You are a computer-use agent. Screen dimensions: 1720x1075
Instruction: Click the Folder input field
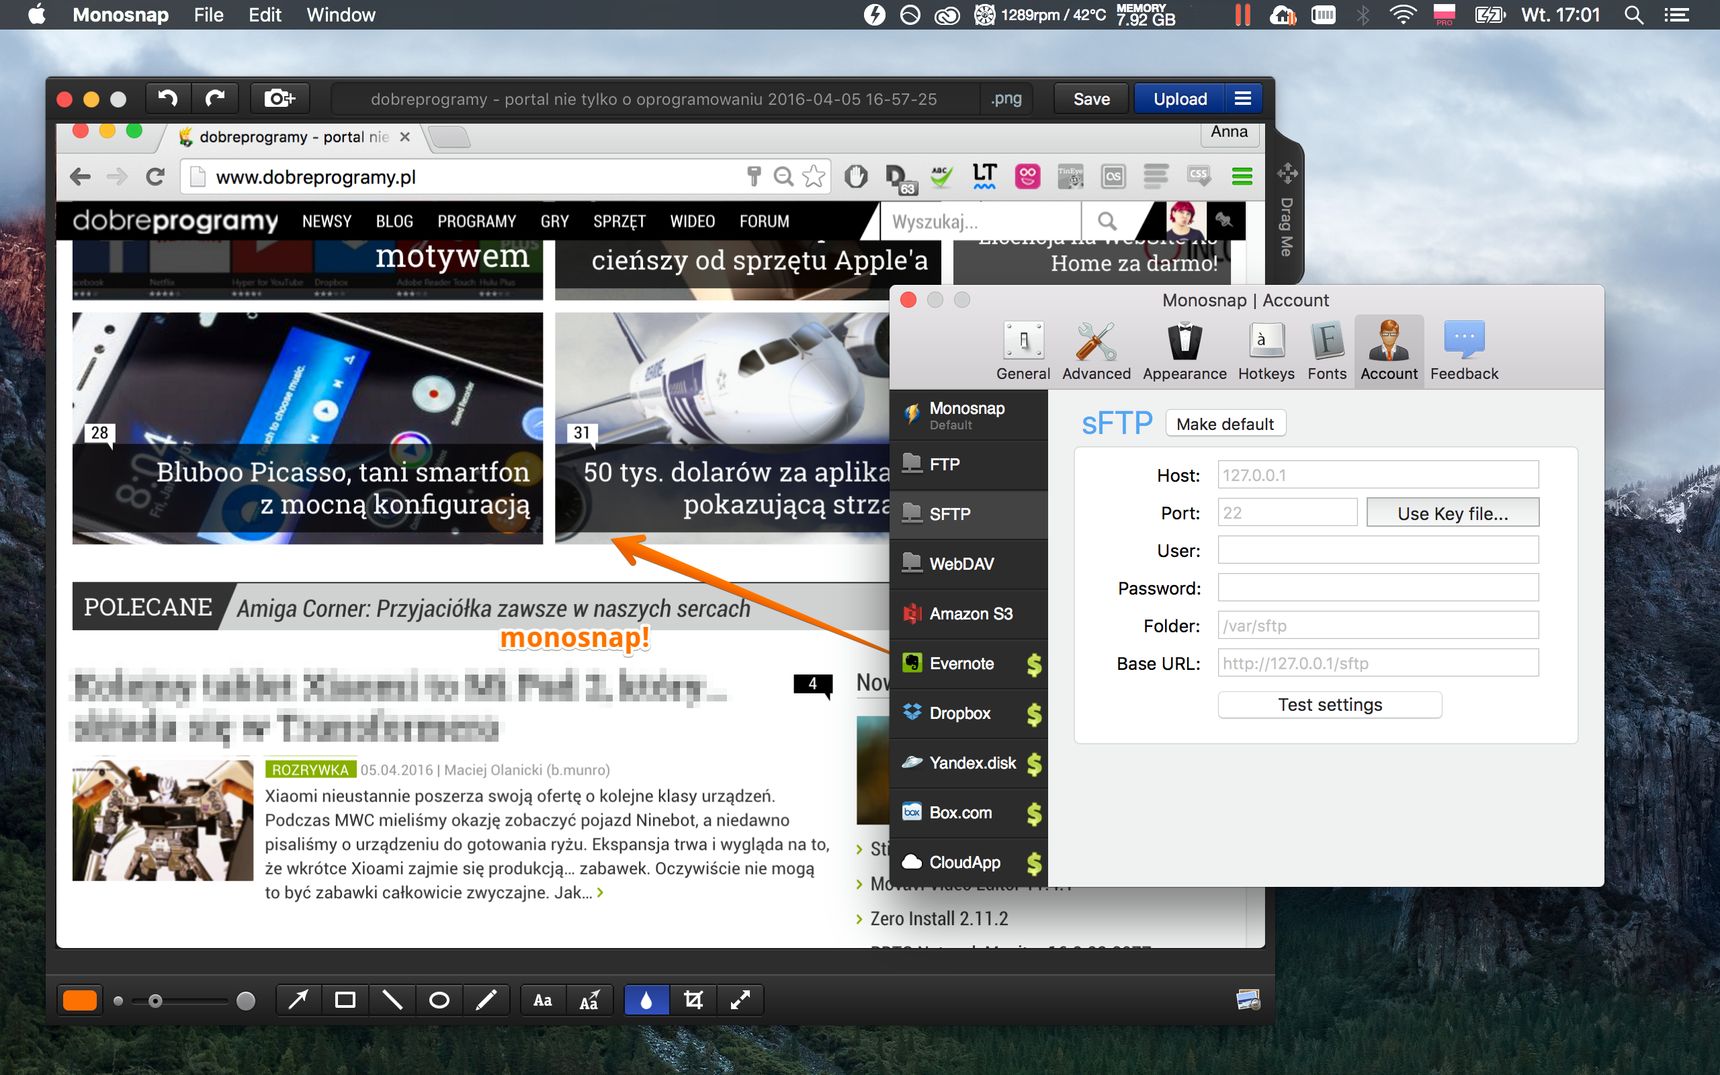tap(1378, 626)
